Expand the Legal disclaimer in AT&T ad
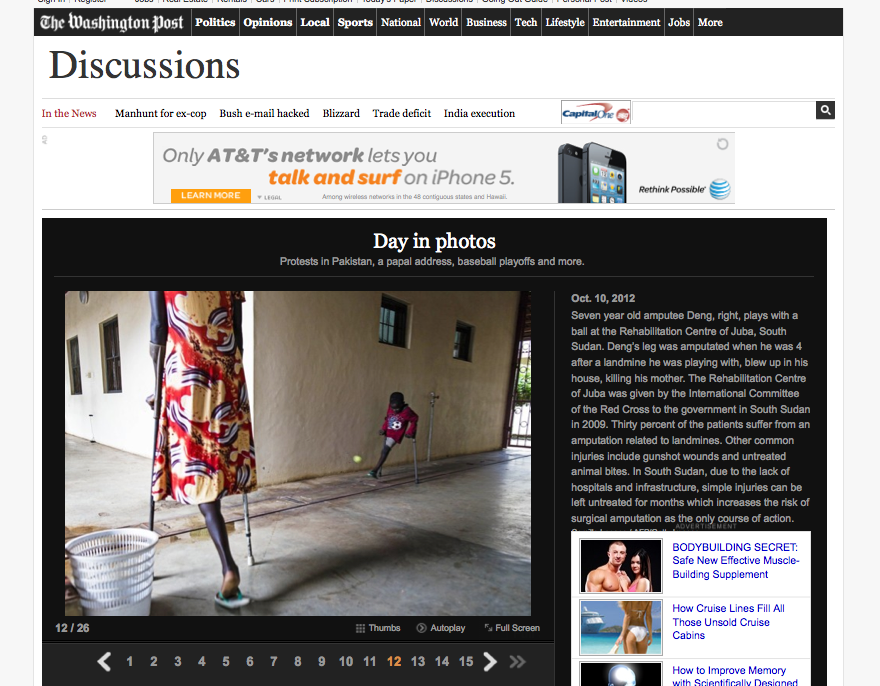This screenshot has height=686, width=880. [x=269, y=198]
